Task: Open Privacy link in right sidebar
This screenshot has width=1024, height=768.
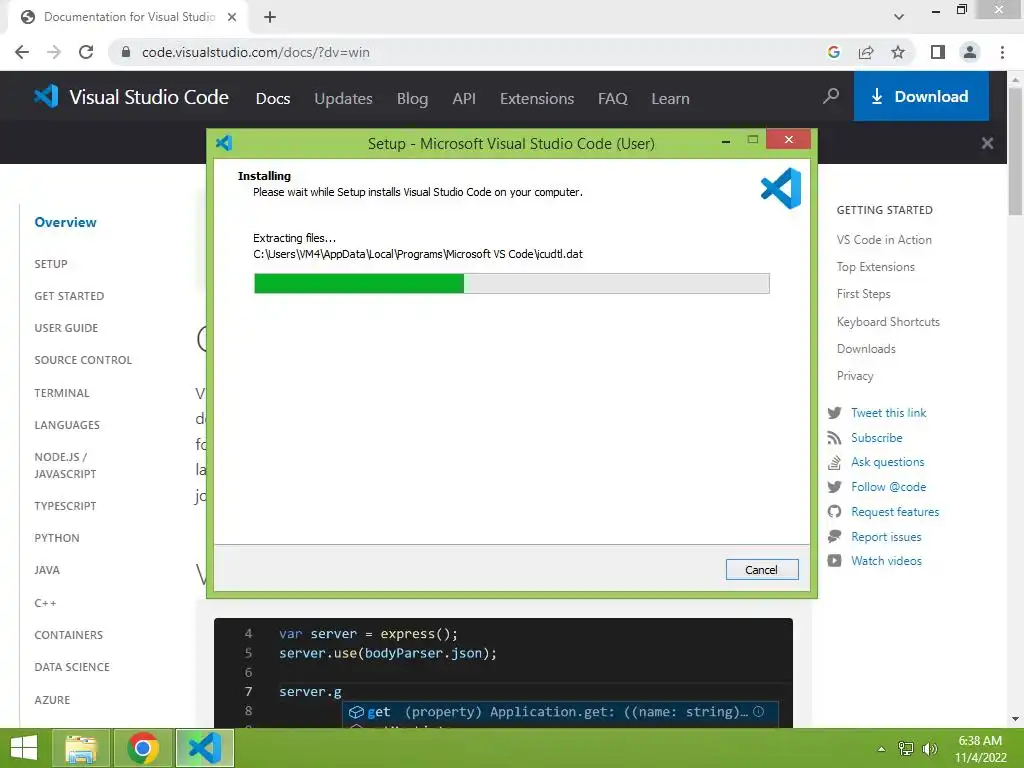Action: click(855, 376)
